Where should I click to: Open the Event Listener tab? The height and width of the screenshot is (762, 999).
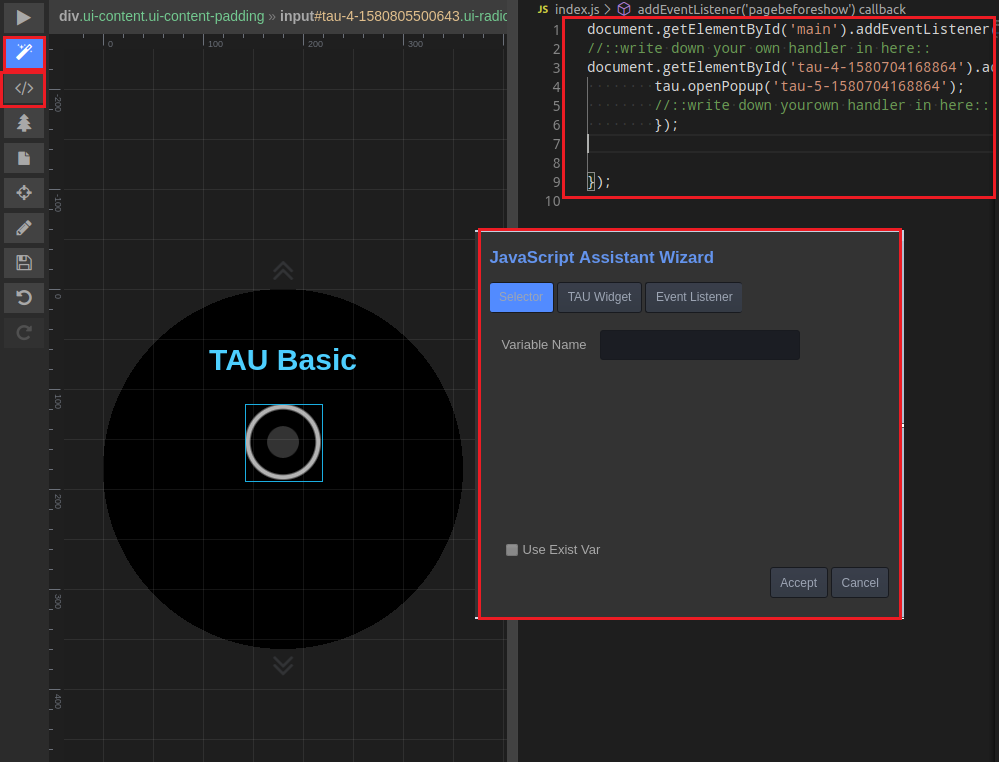click(x=693, y=297)
